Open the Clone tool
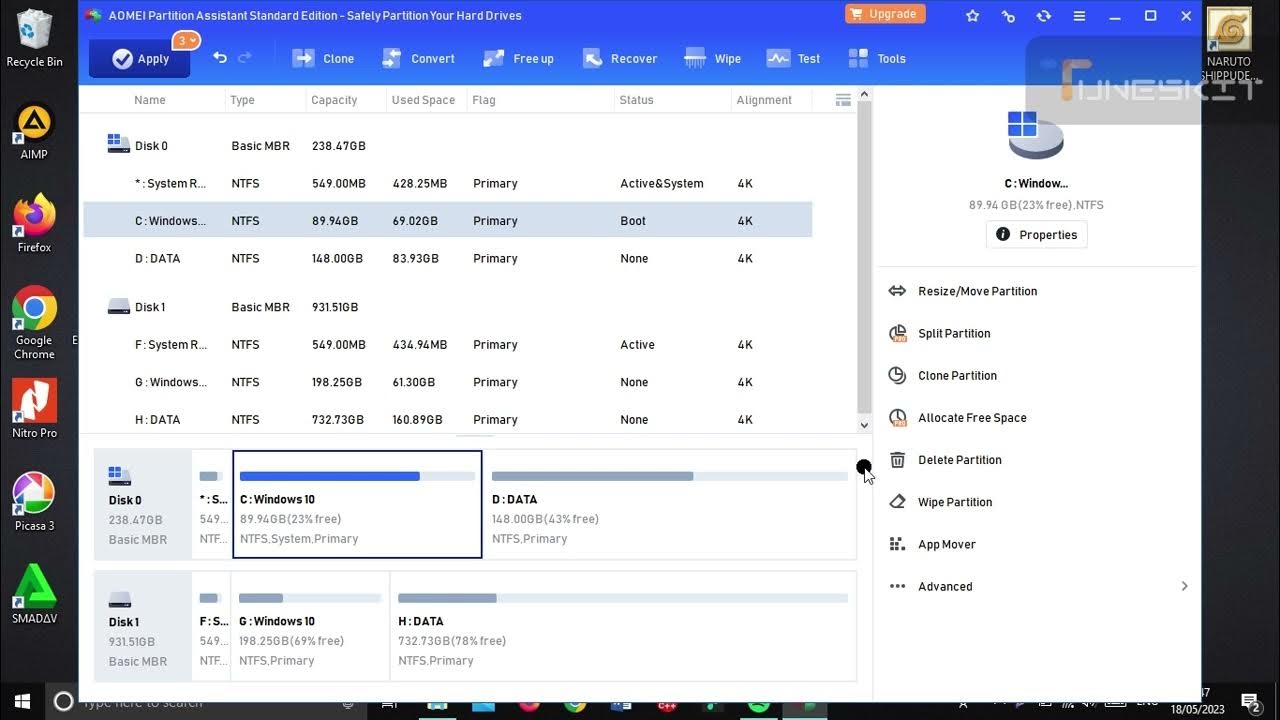Viewport: 1280px width, 720px height. coord(323,59)
